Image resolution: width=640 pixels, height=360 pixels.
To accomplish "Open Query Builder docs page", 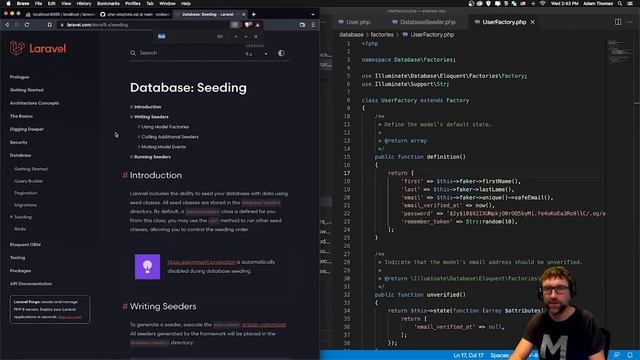I will tap(29, 181).
